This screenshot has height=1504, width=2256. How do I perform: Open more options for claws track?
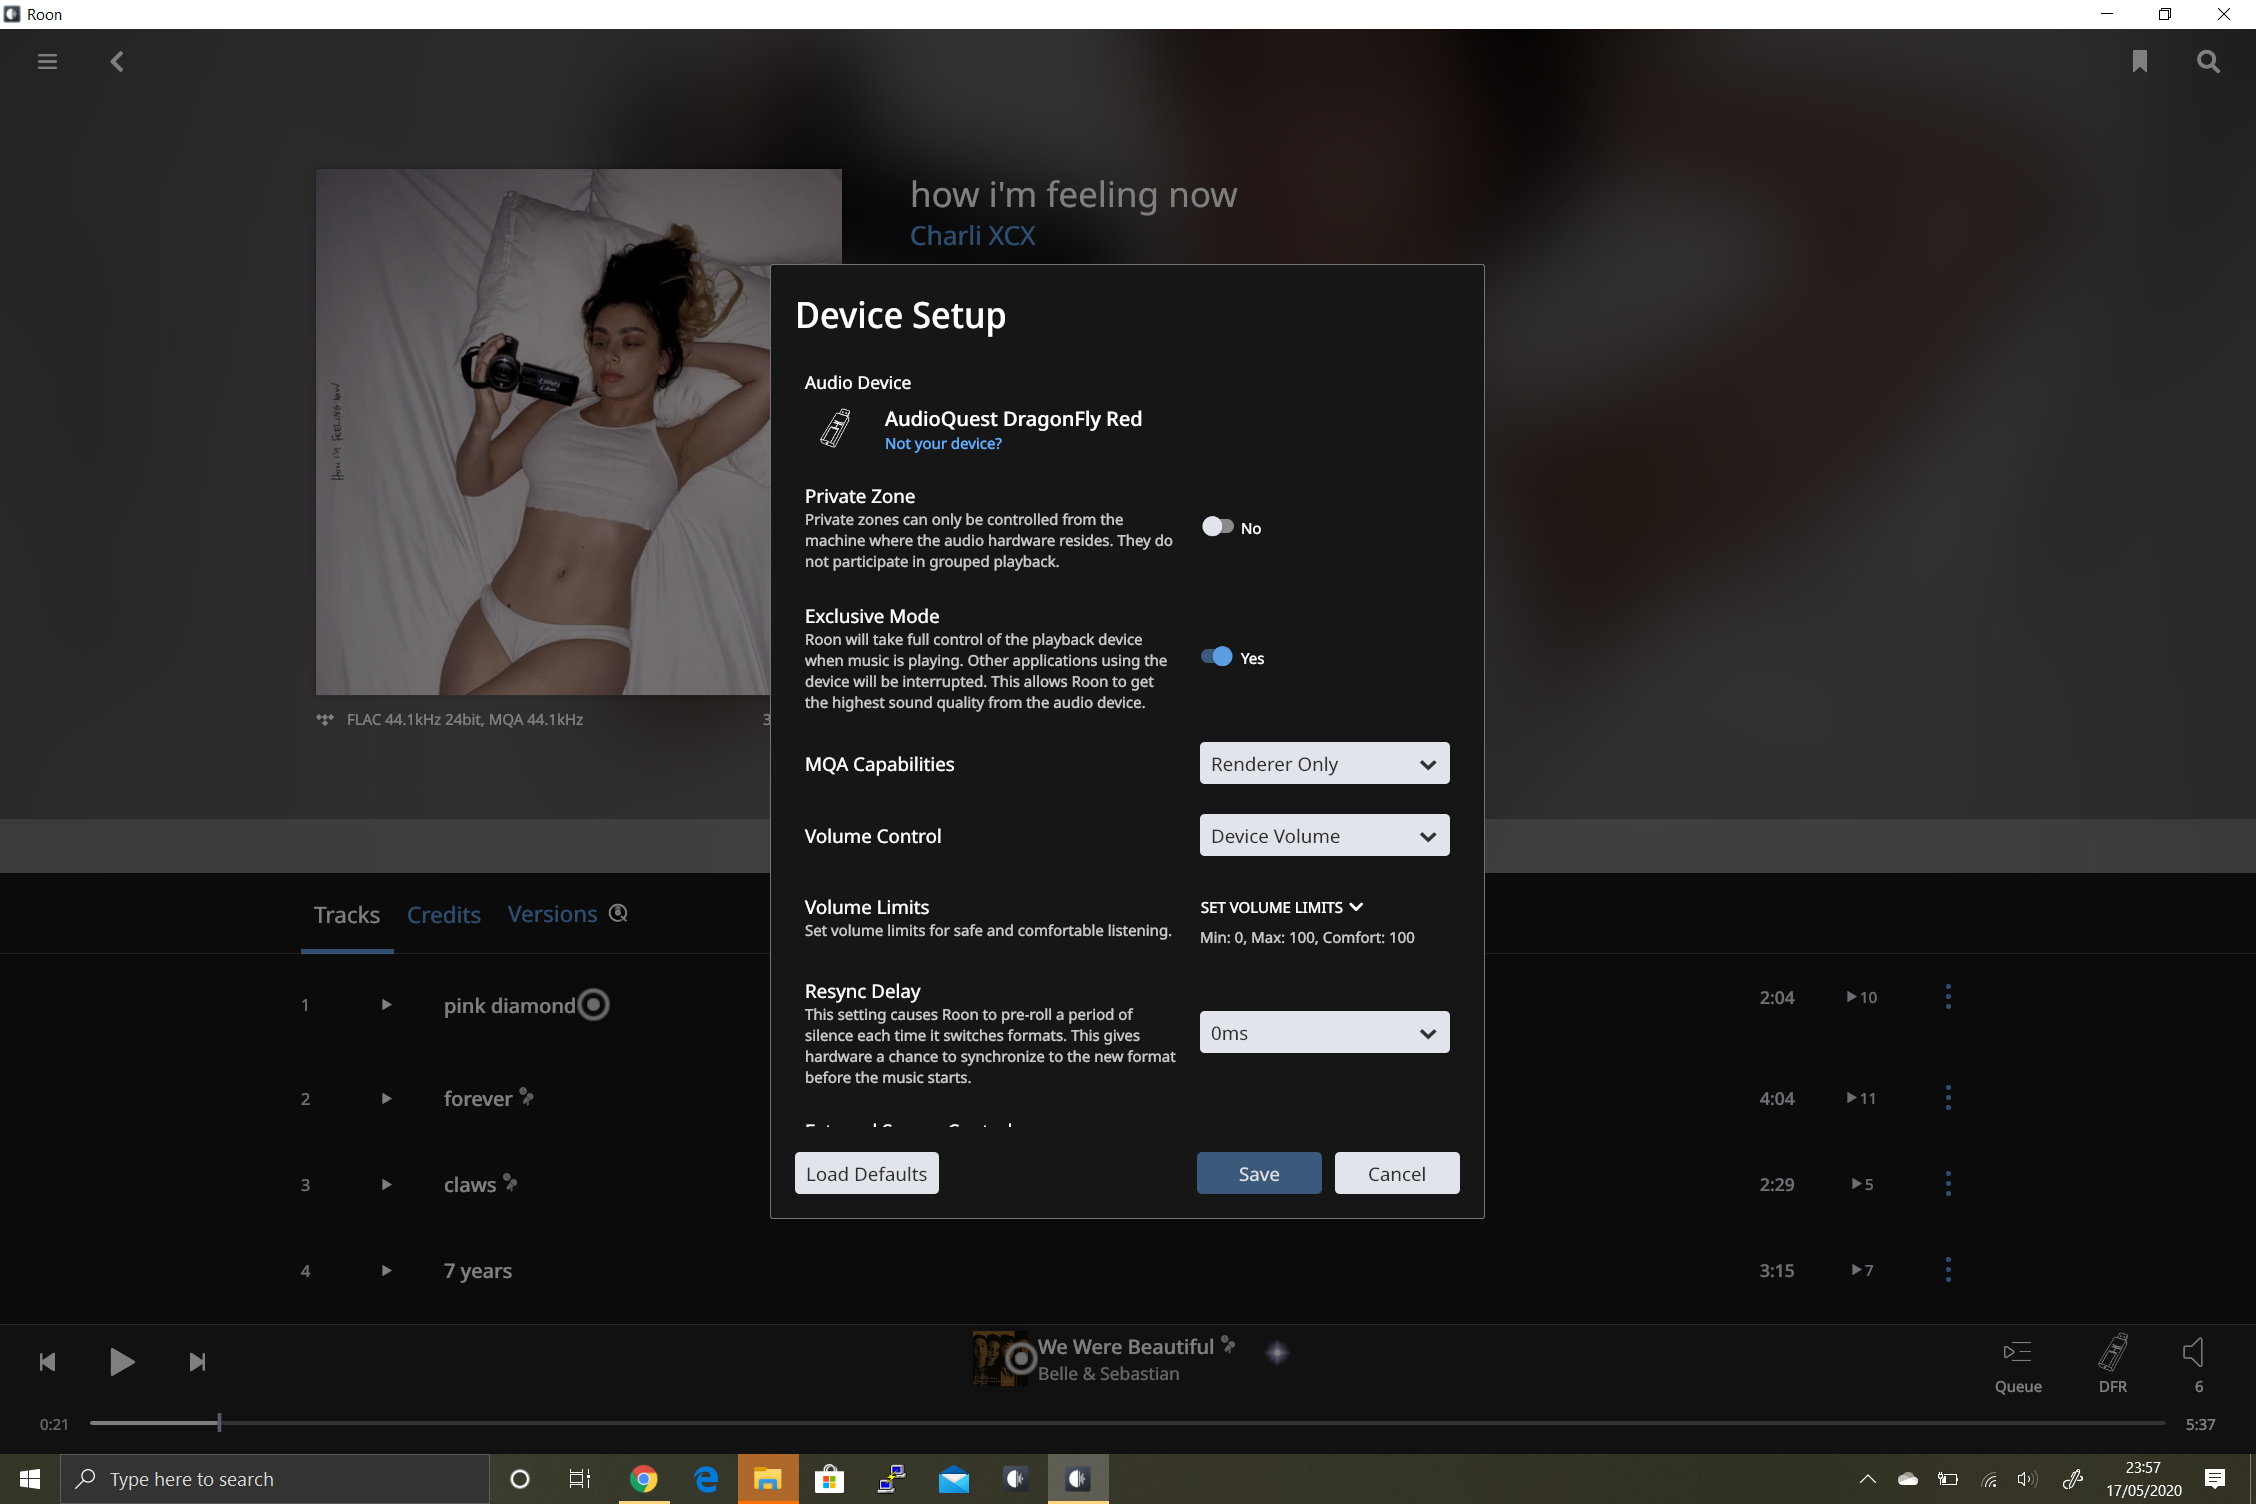tap(1947, 1184)
